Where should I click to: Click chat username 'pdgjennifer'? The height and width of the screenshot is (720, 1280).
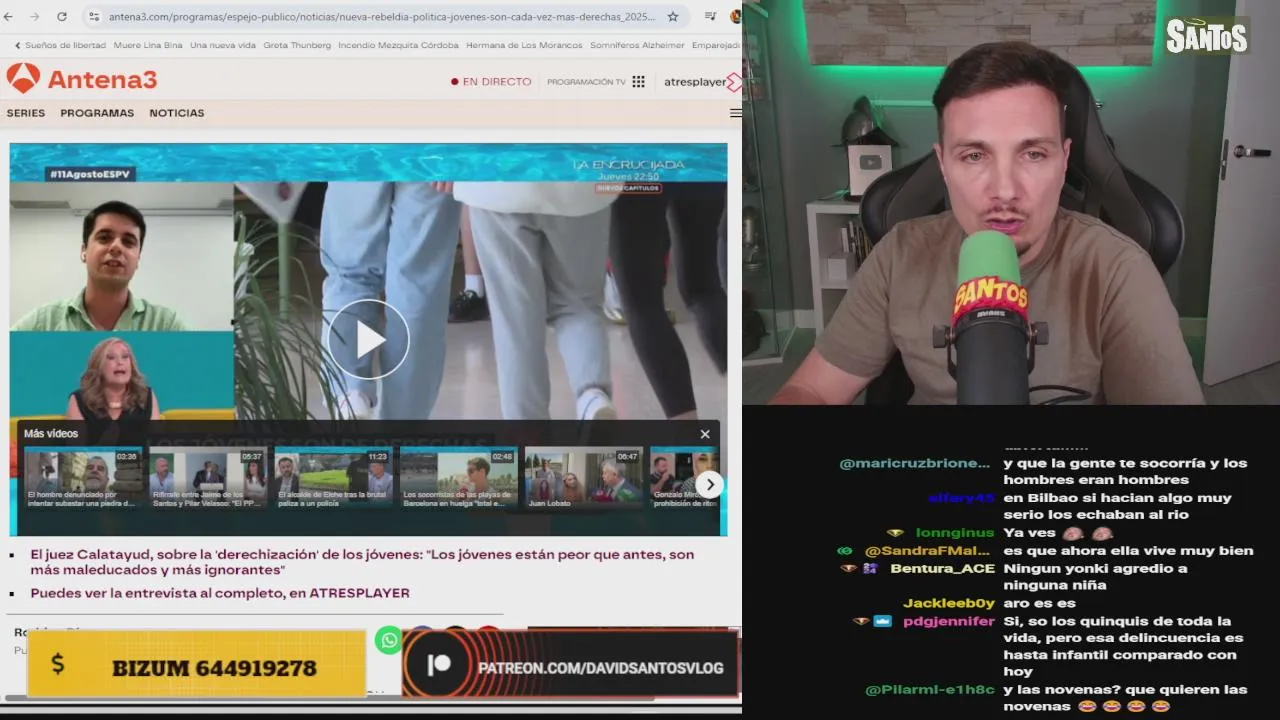949,621
